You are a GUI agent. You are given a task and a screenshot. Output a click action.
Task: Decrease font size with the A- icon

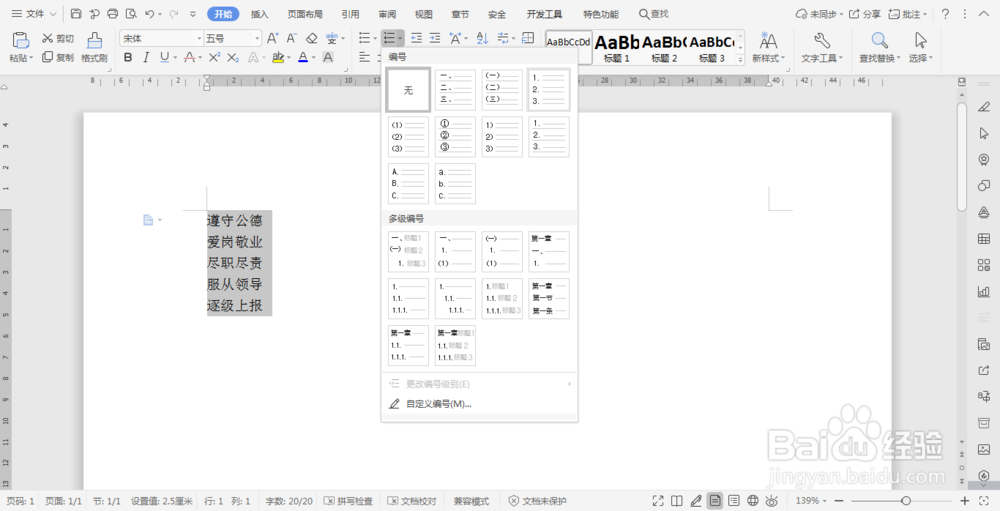pyautogui.click(x=291, y=38)
